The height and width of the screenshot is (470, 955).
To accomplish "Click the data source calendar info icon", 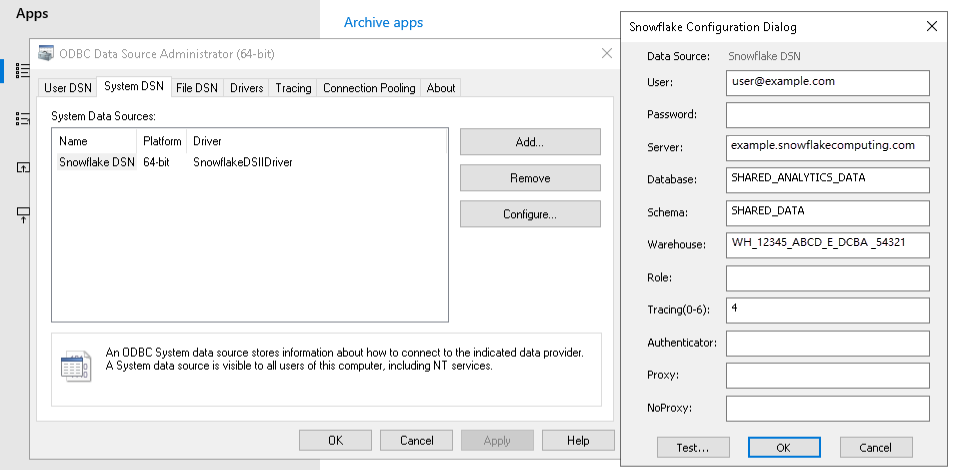I will tap(76, 367).
